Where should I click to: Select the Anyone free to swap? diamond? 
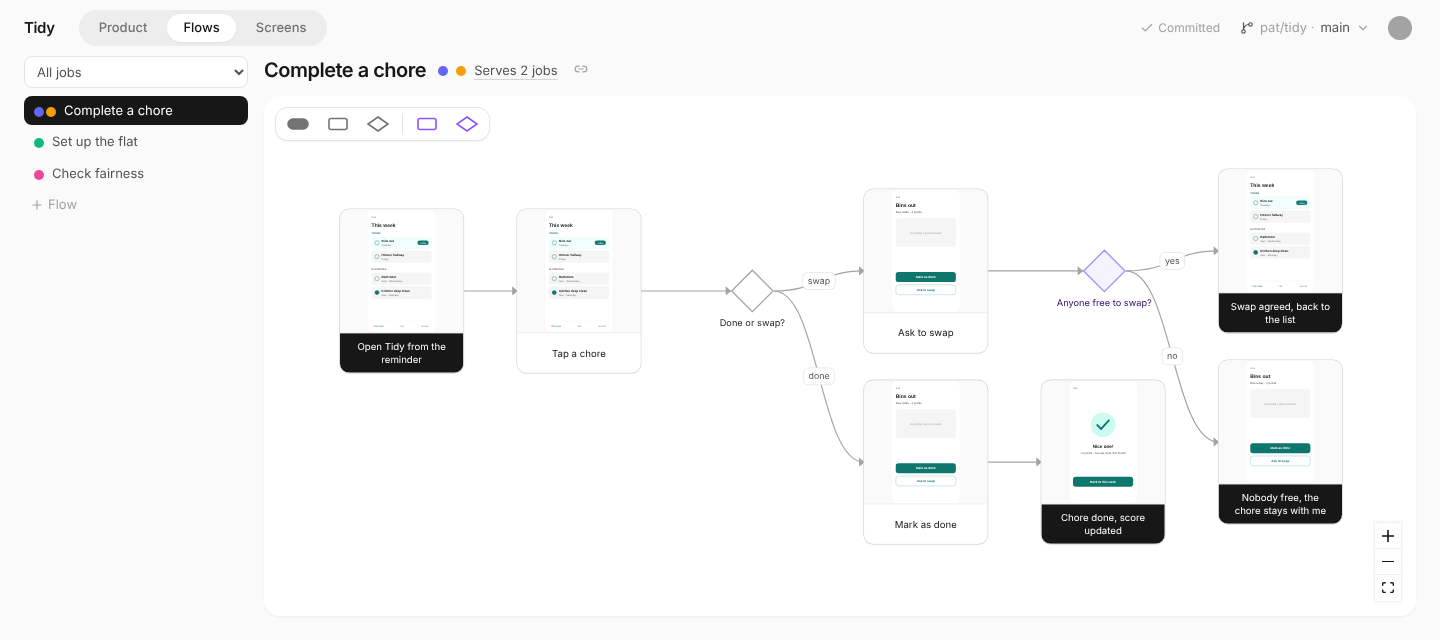tap(1105, 271)
